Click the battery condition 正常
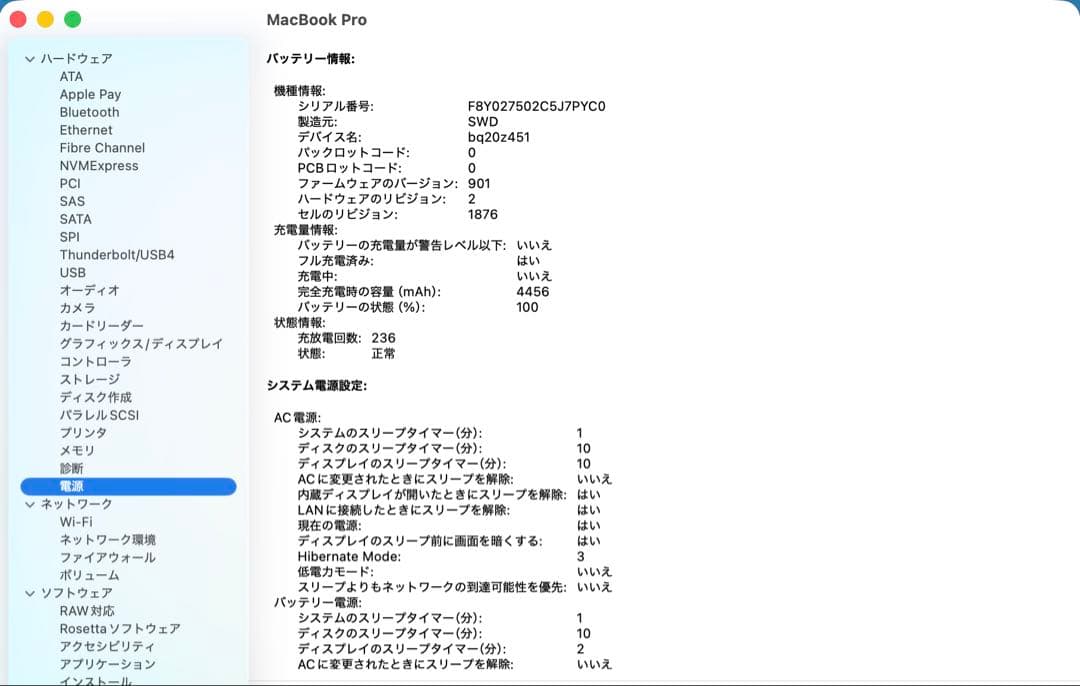This screenshot has width=1080, height=686. point(384,354)
